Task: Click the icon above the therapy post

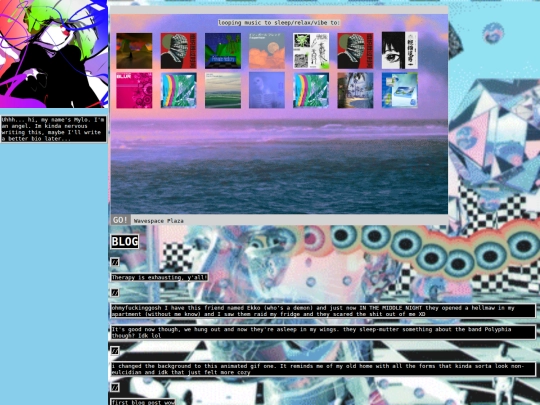Action: pyautogui.click(x=115, y=262)
